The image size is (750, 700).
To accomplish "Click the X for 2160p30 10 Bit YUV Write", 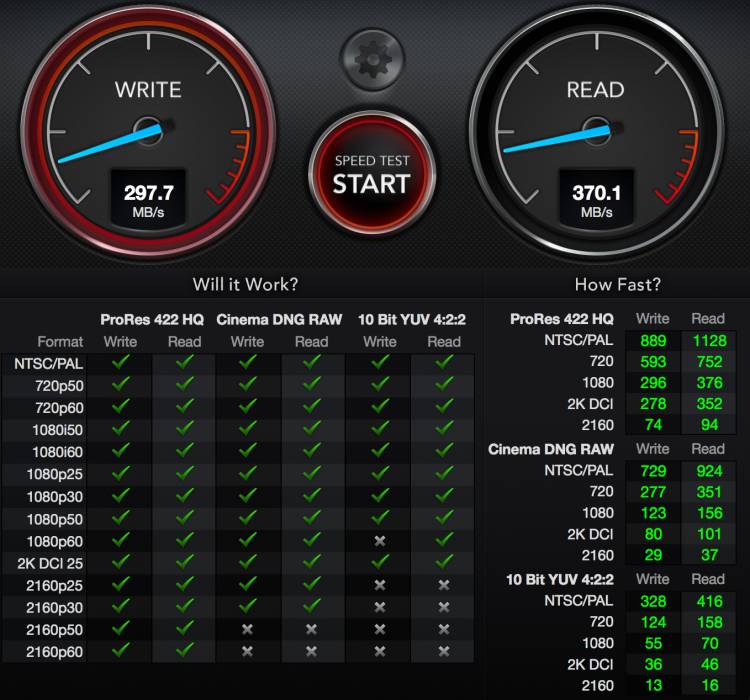I will 380,607.
